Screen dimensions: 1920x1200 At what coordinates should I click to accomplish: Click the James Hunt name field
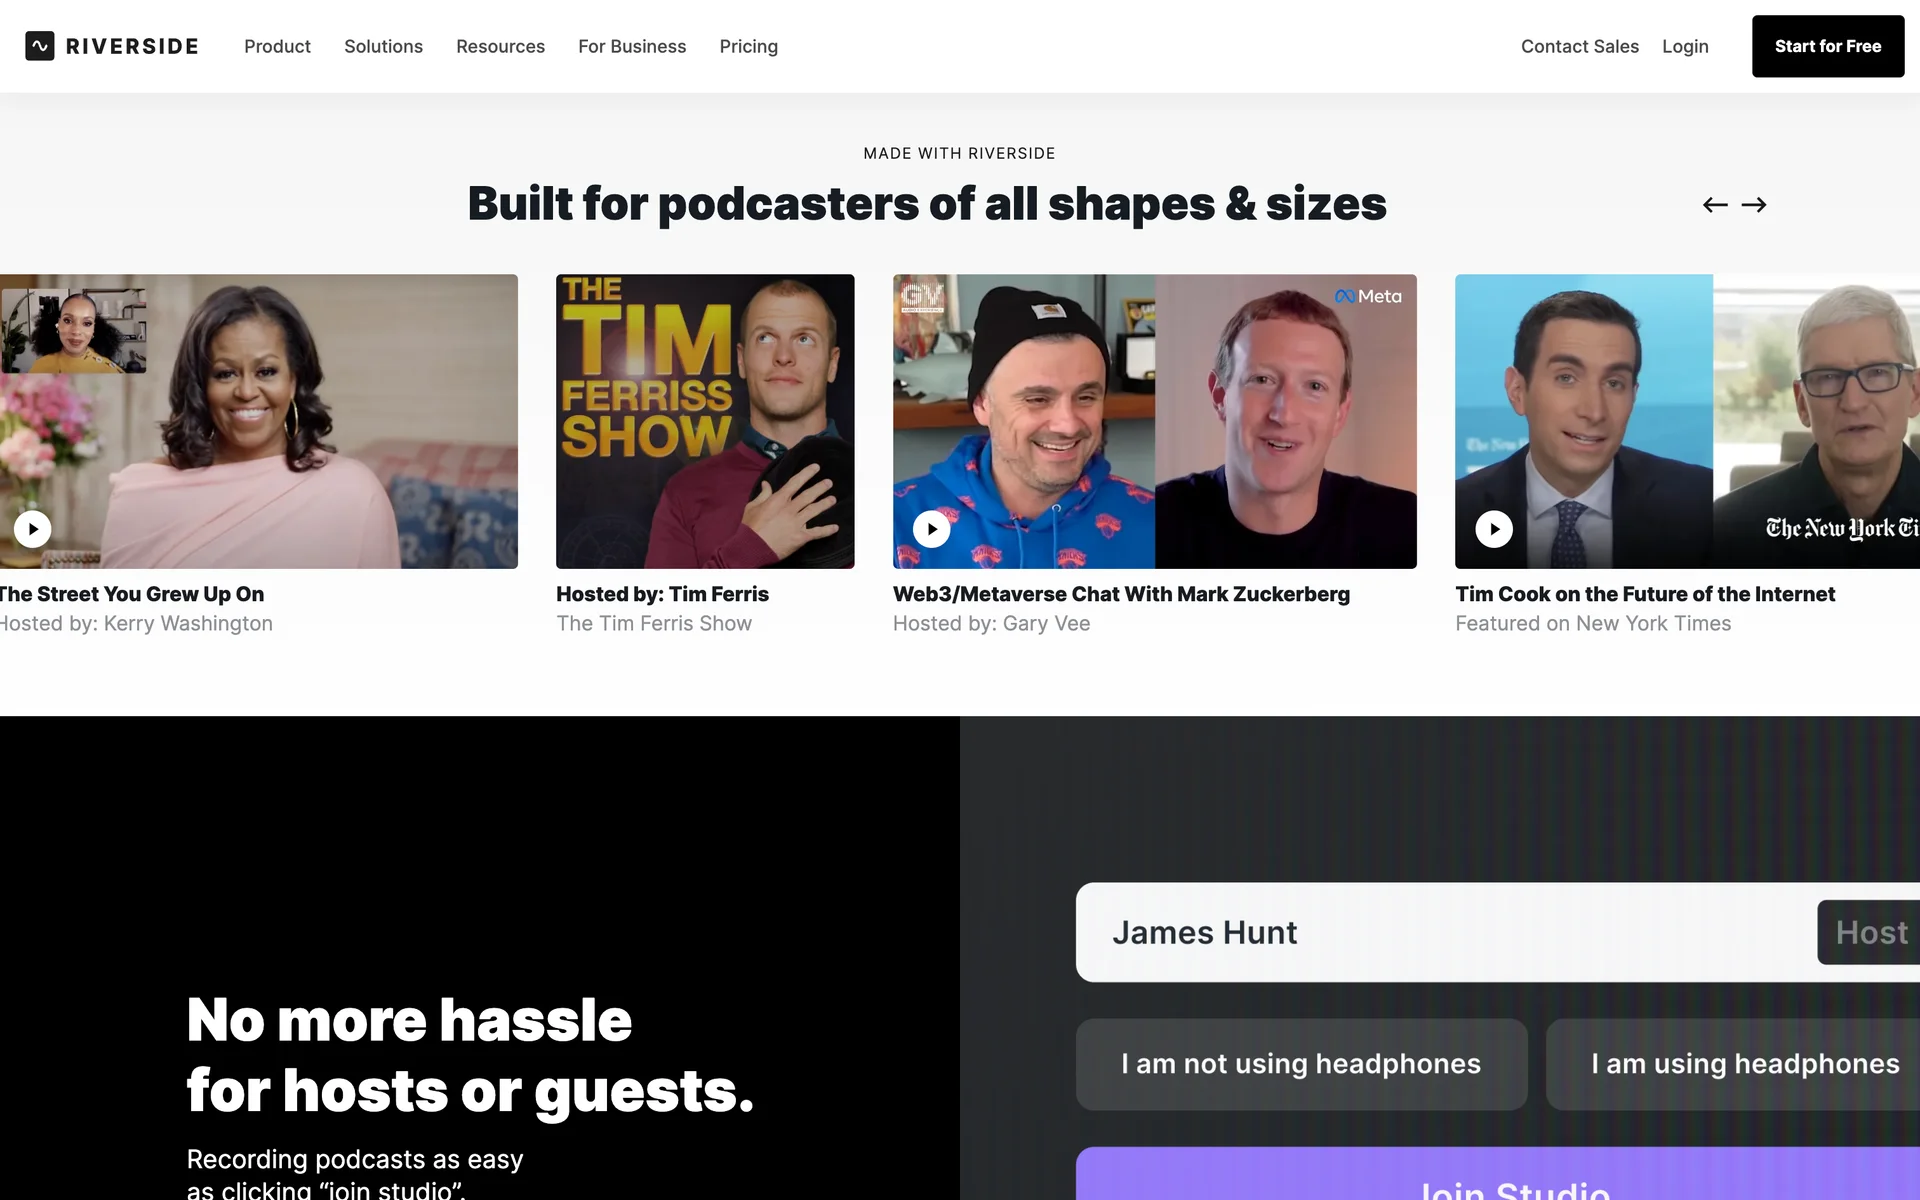[1446, 932]
